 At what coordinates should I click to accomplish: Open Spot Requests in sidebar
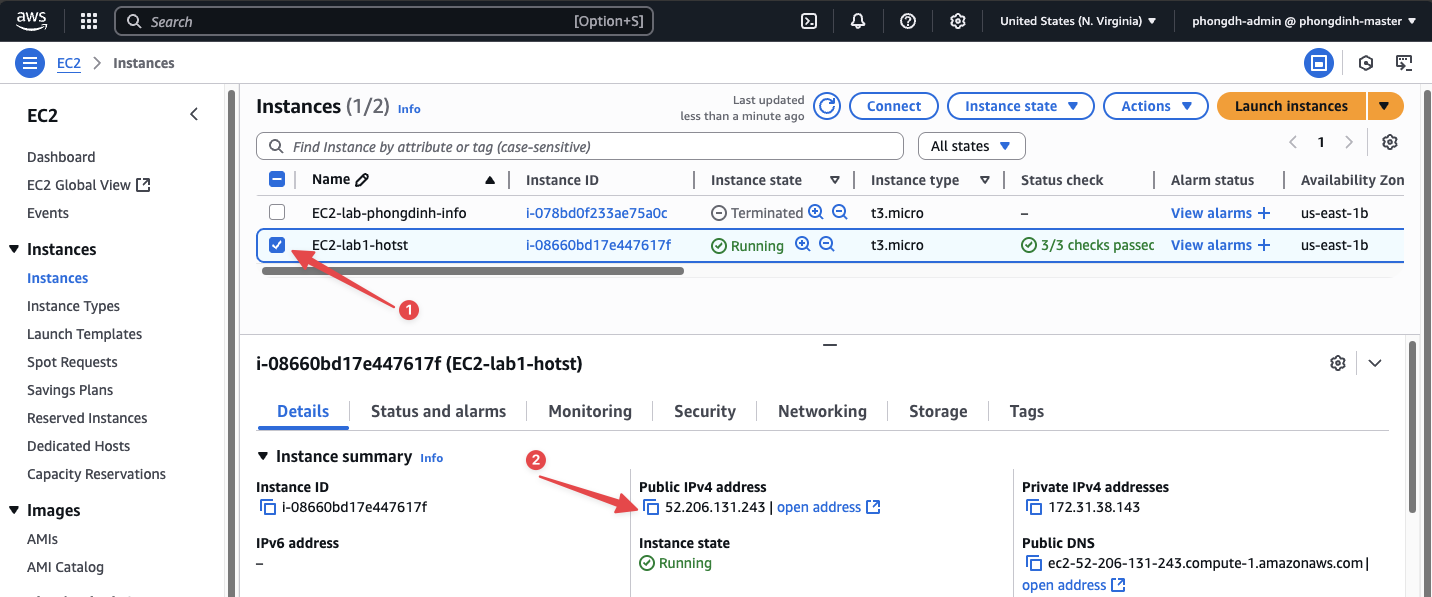72,362
